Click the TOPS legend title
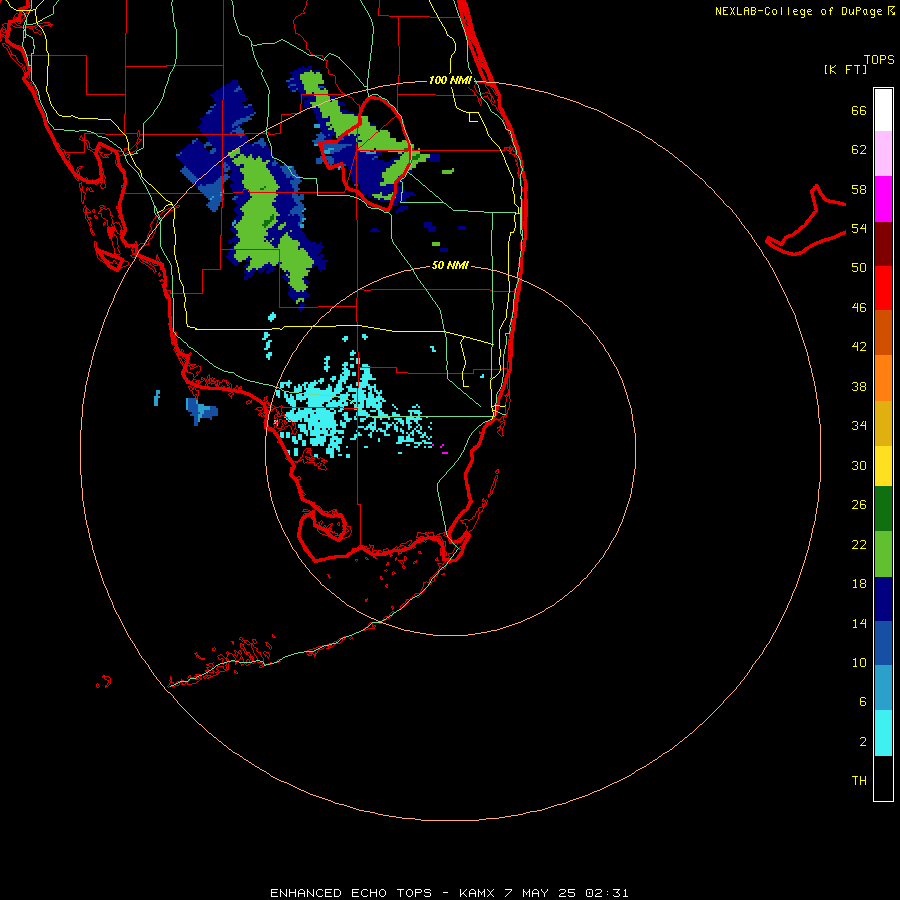 (879, 59)
